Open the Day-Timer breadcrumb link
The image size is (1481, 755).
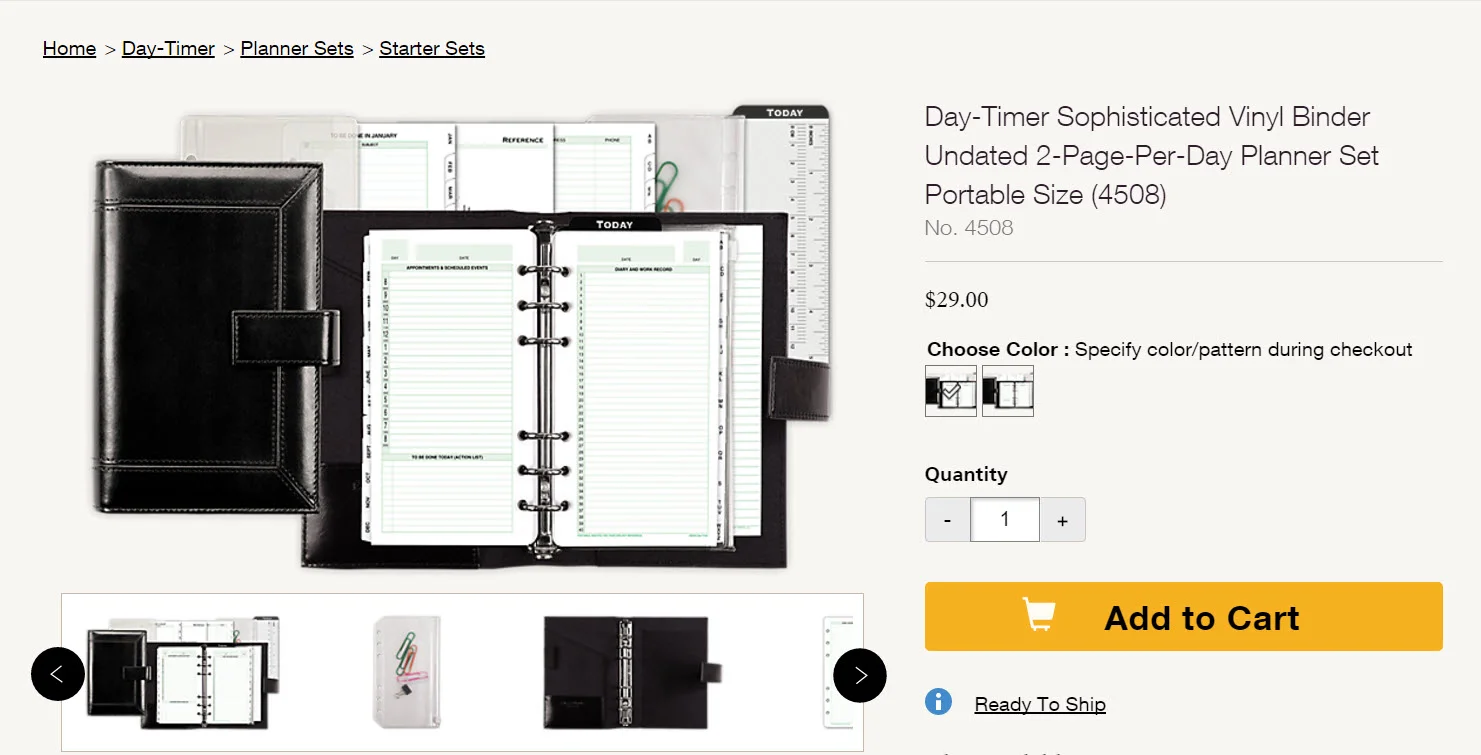[168, 48]
